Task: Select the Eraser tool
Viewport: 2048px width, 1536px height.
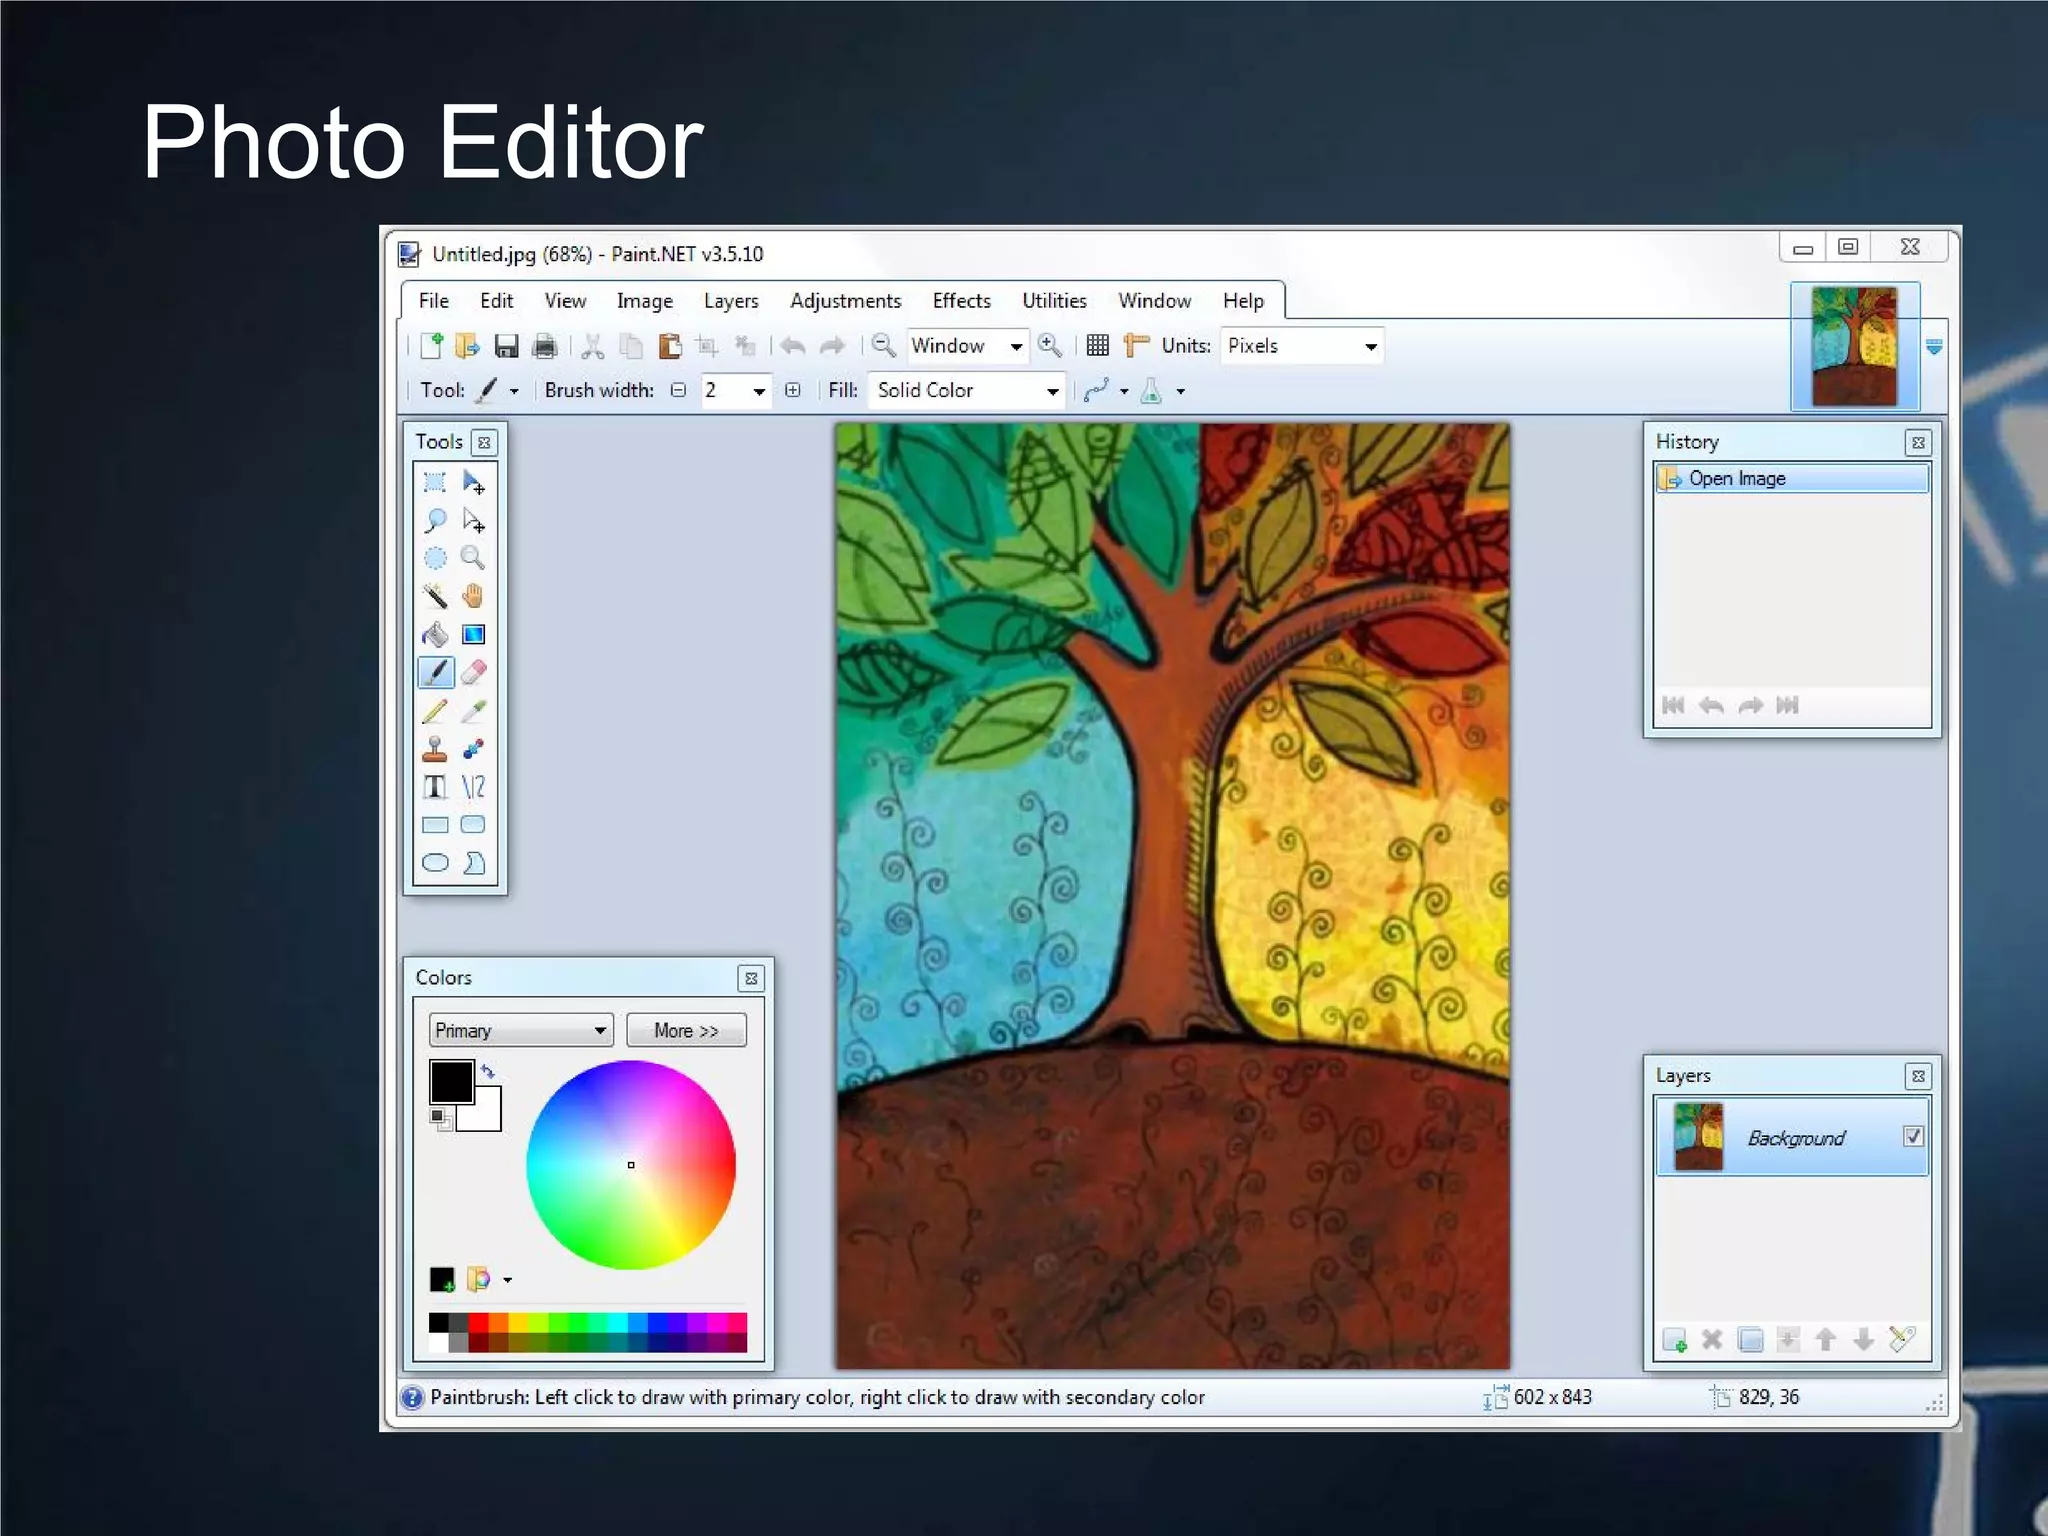Action: point(474,672)
